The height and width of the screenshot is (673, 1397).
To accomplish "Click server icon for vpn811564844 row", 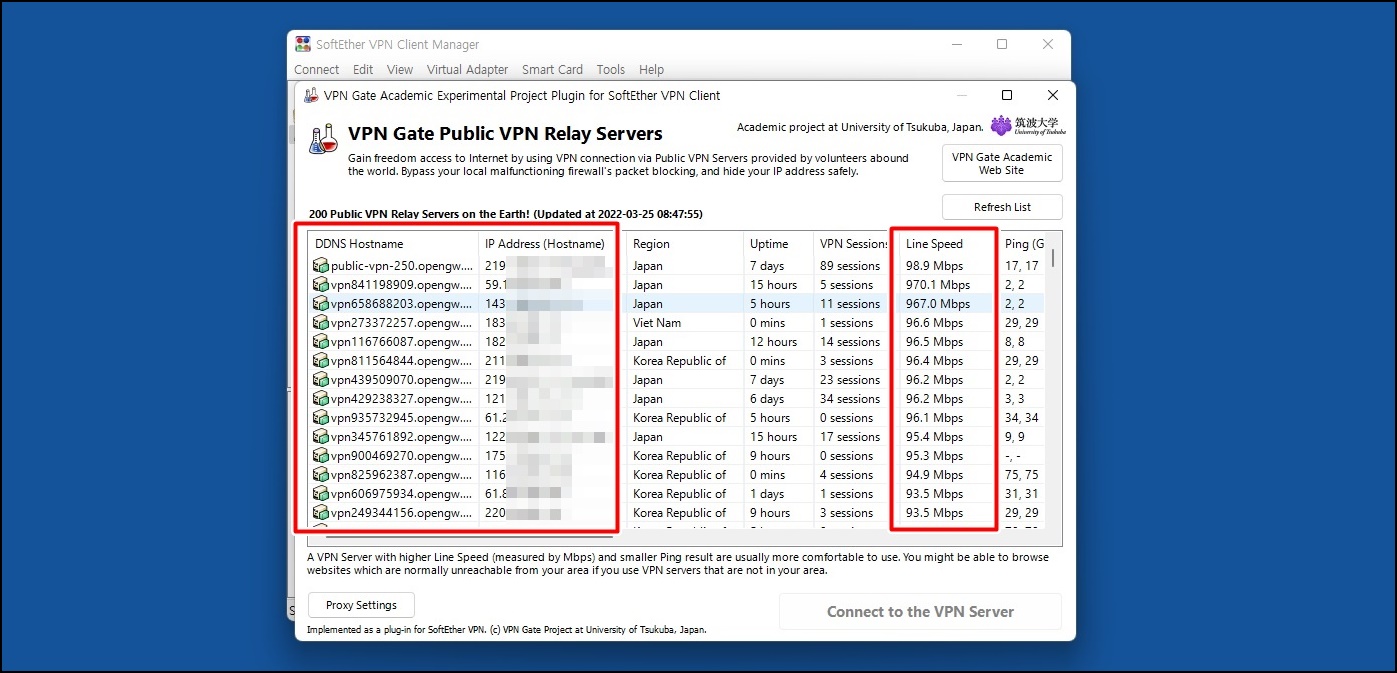I will click(x=321, y=361).
